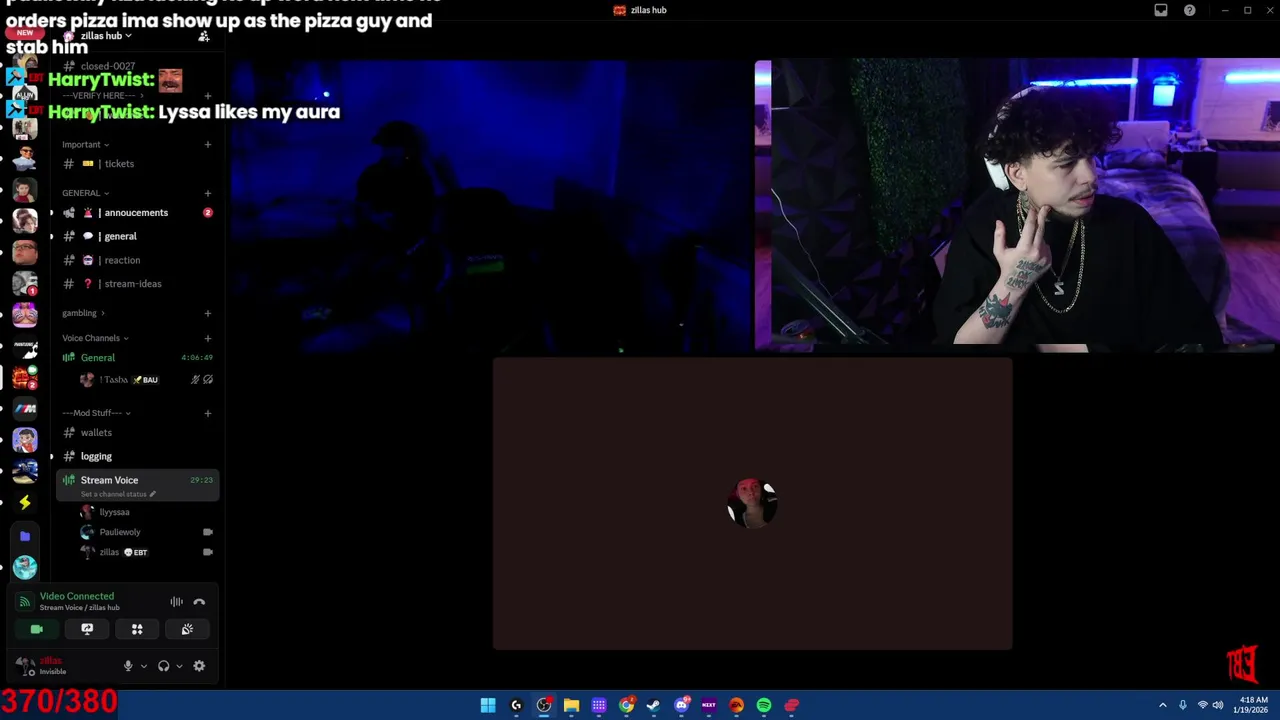
Task: Click the avatar in the empty video tile
Action: coord(752,503)
